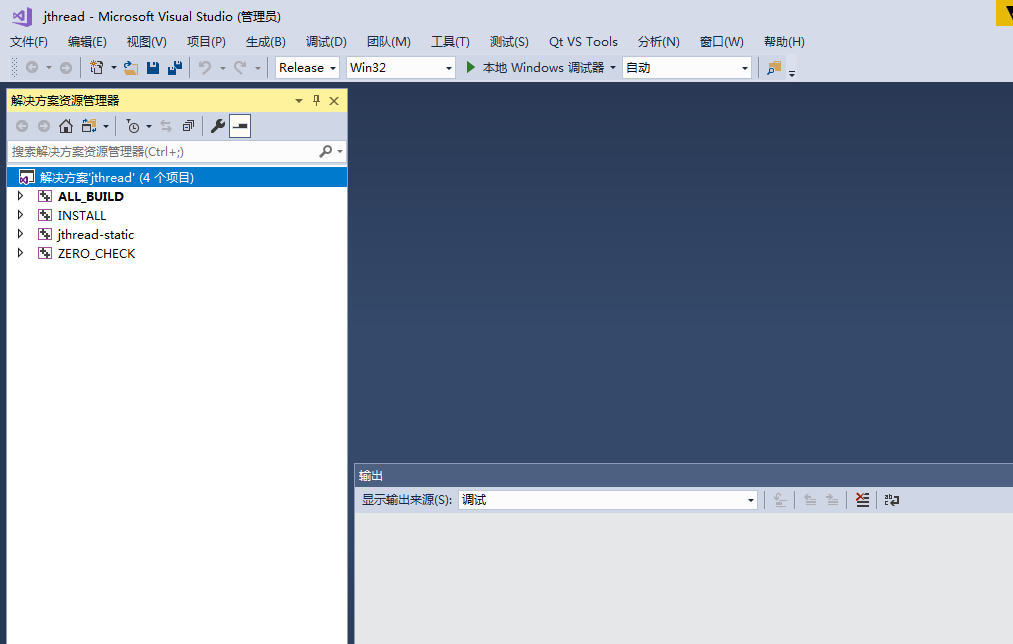This screenshot has width=1013, height=644.
Task: Expand the INSTALL project node
Action: click(x=20, y=215)
